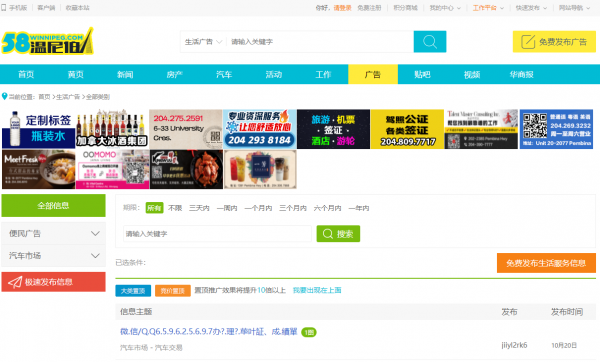600x362 pixels.
Task: Select the 所有 time filter
Action: click(154, 208)
